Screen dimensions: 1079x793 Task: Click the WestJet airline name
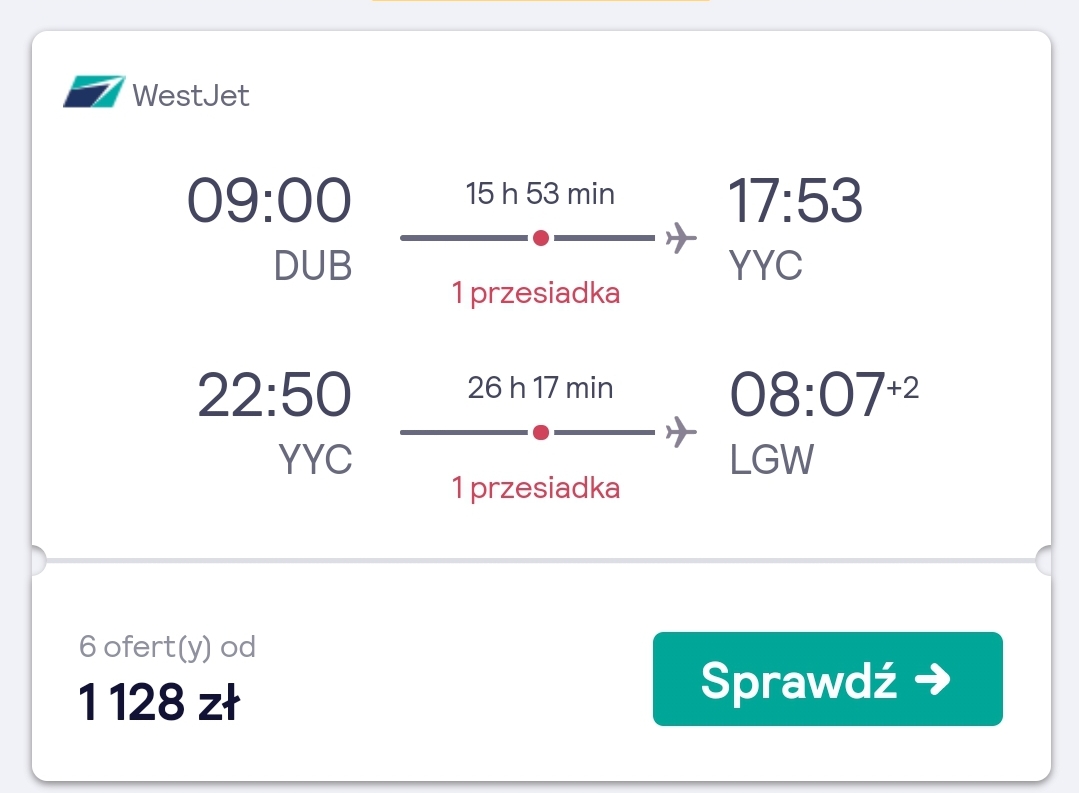pyautogui.click(x=191, y=95)
